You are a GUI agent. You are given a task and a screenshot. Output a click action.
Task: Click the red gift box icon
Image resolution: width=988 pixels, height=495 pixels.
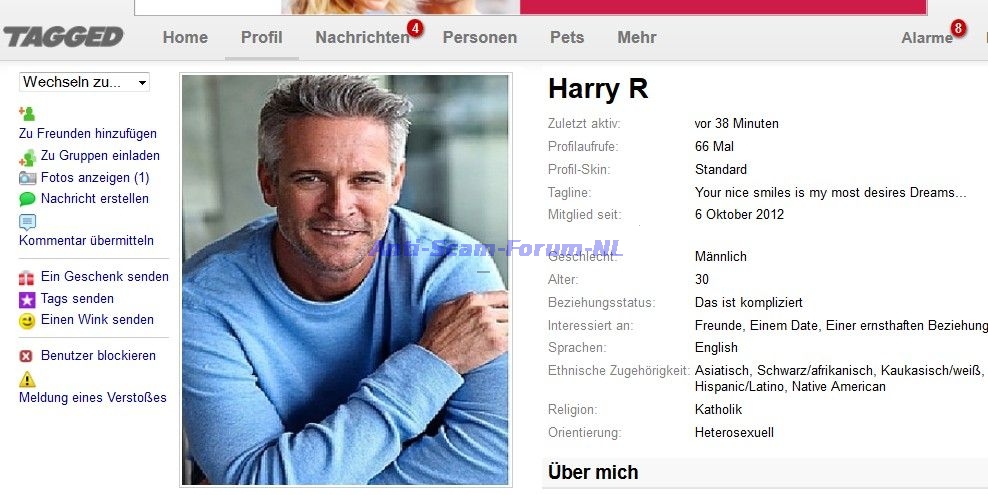(x=26, y=278)
